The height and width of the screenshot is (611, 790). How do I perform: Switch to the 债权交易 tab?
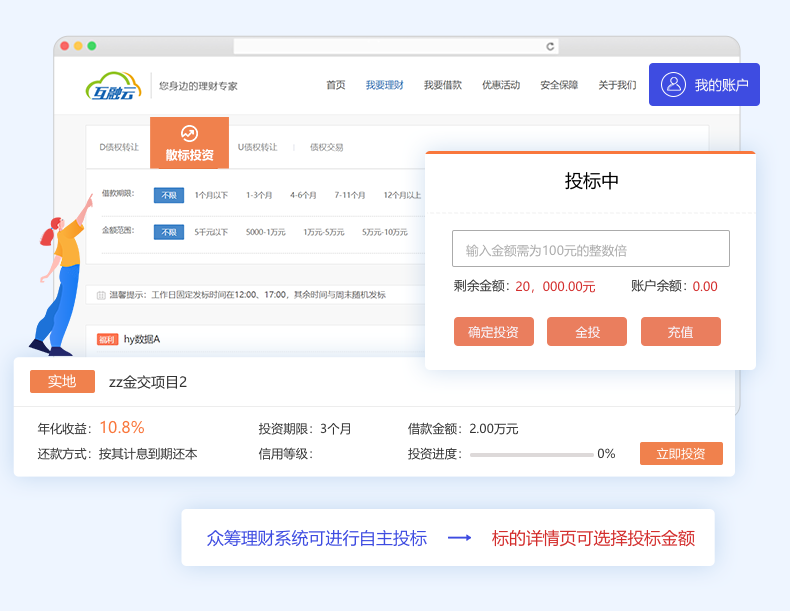point(326,147)
